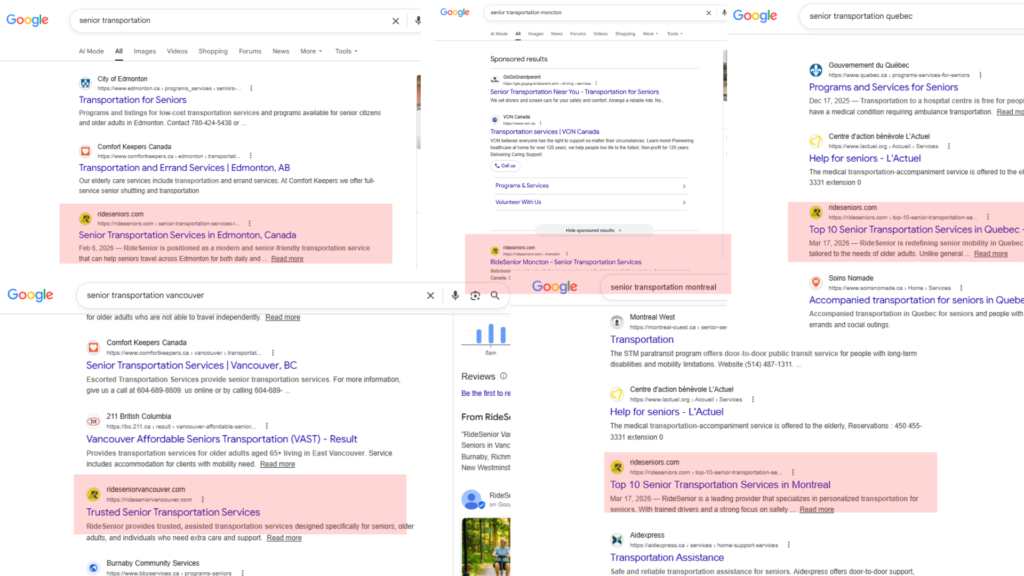The image size is (1024, 576).
Task: Click the VON Canada favicon
Action: pos(495,120)
